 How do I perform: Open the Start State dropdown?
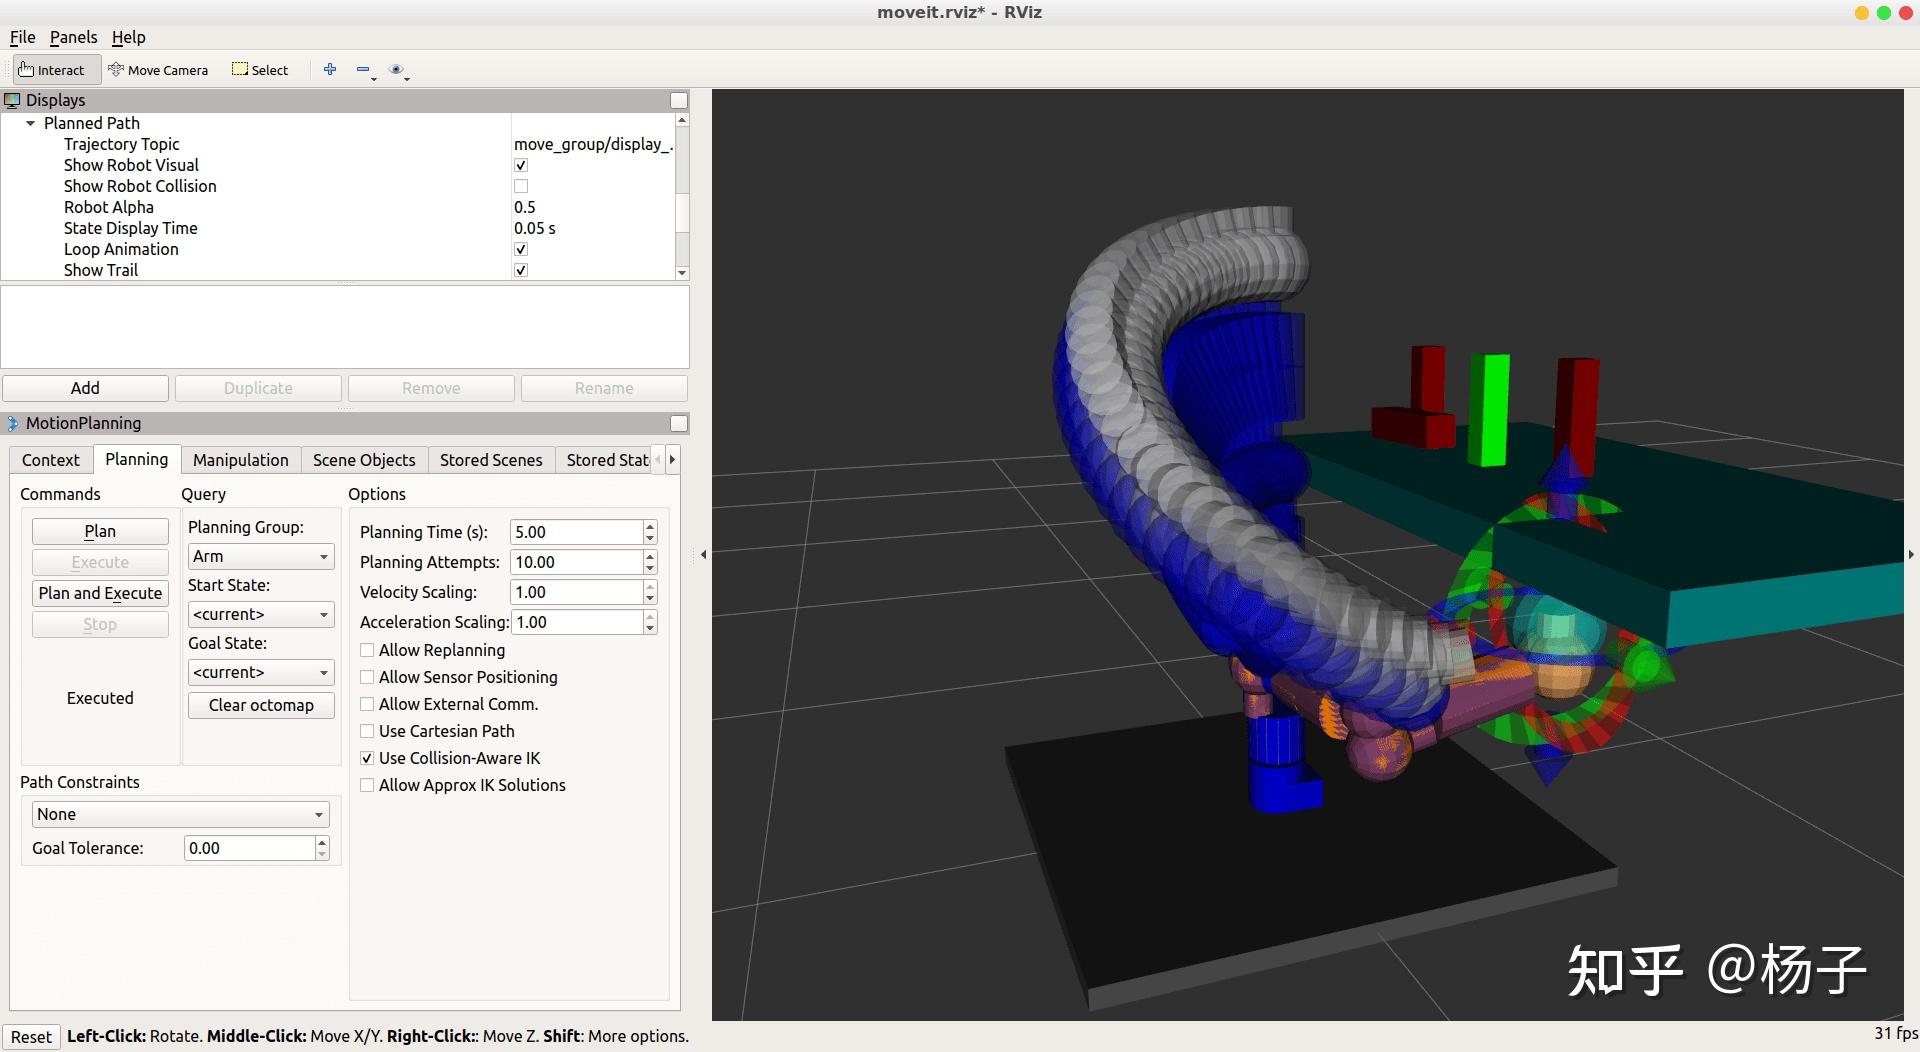click(x=261, y=614)
